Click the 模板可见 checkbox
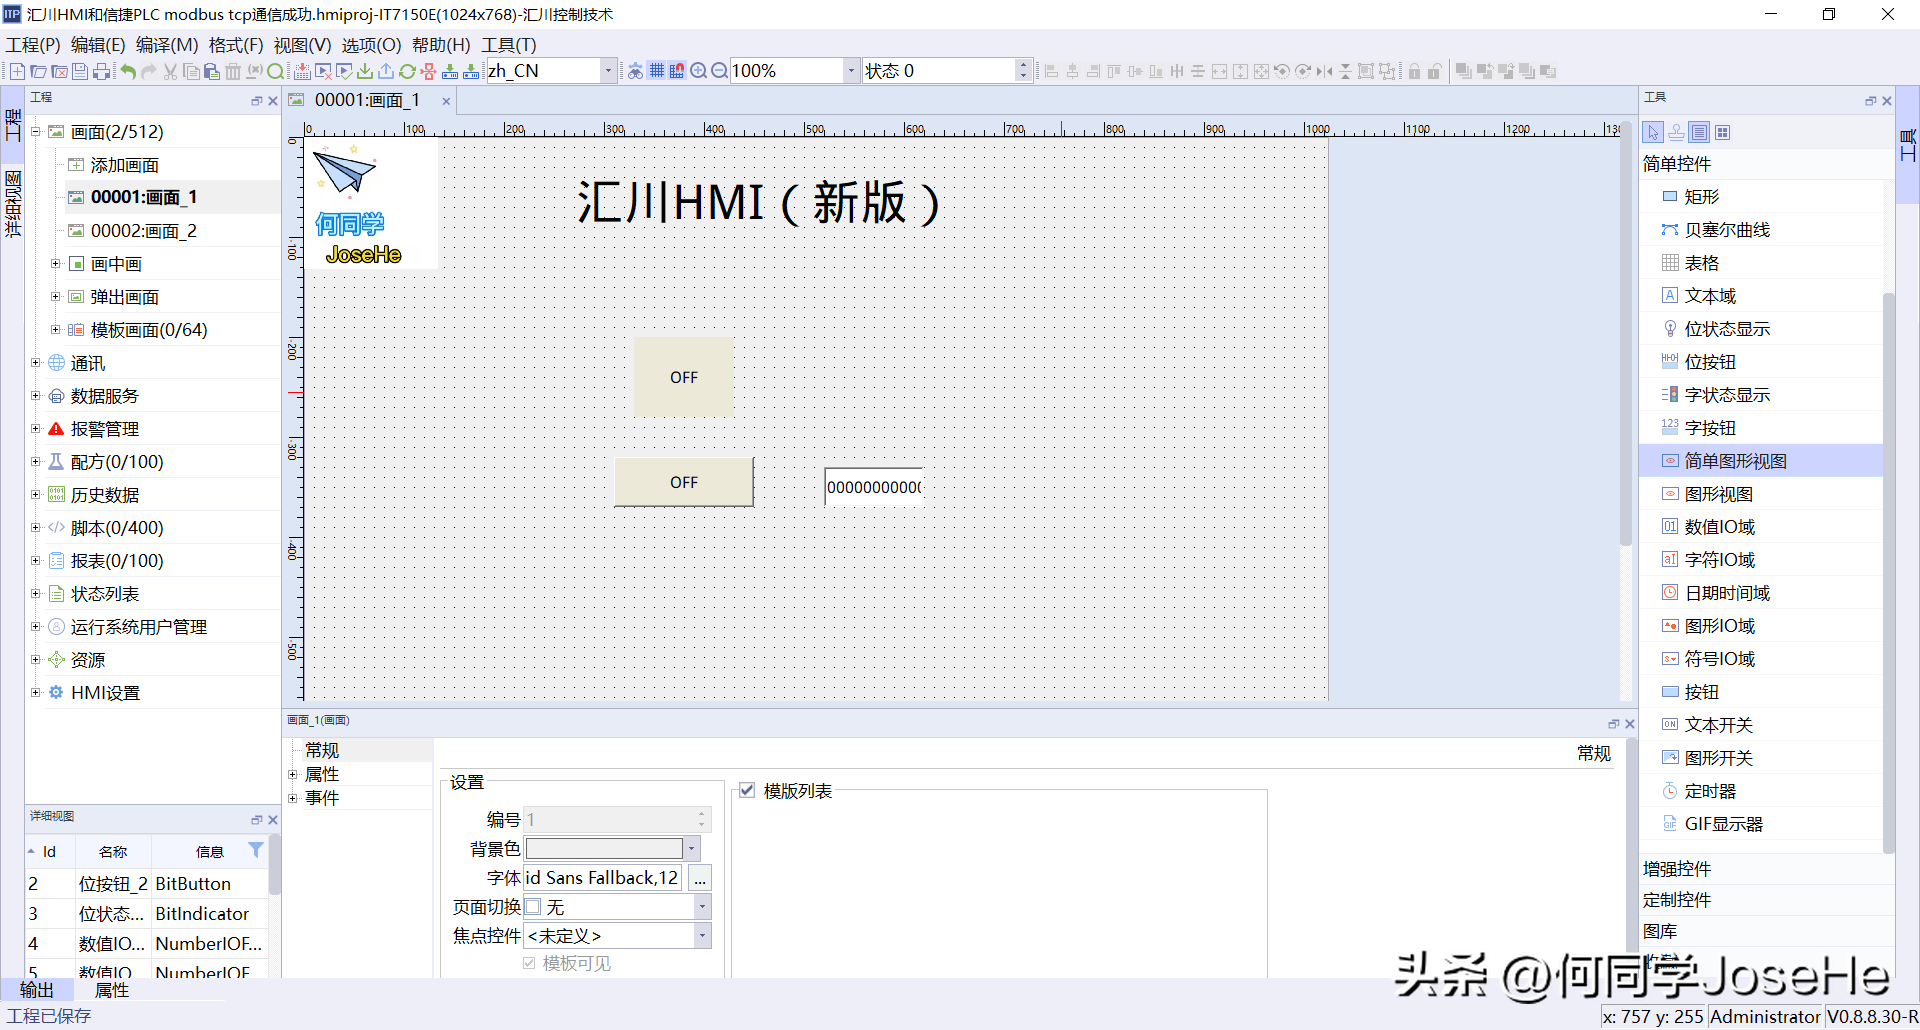This screenshot has width=1920, height=1030. pos(529,963)
